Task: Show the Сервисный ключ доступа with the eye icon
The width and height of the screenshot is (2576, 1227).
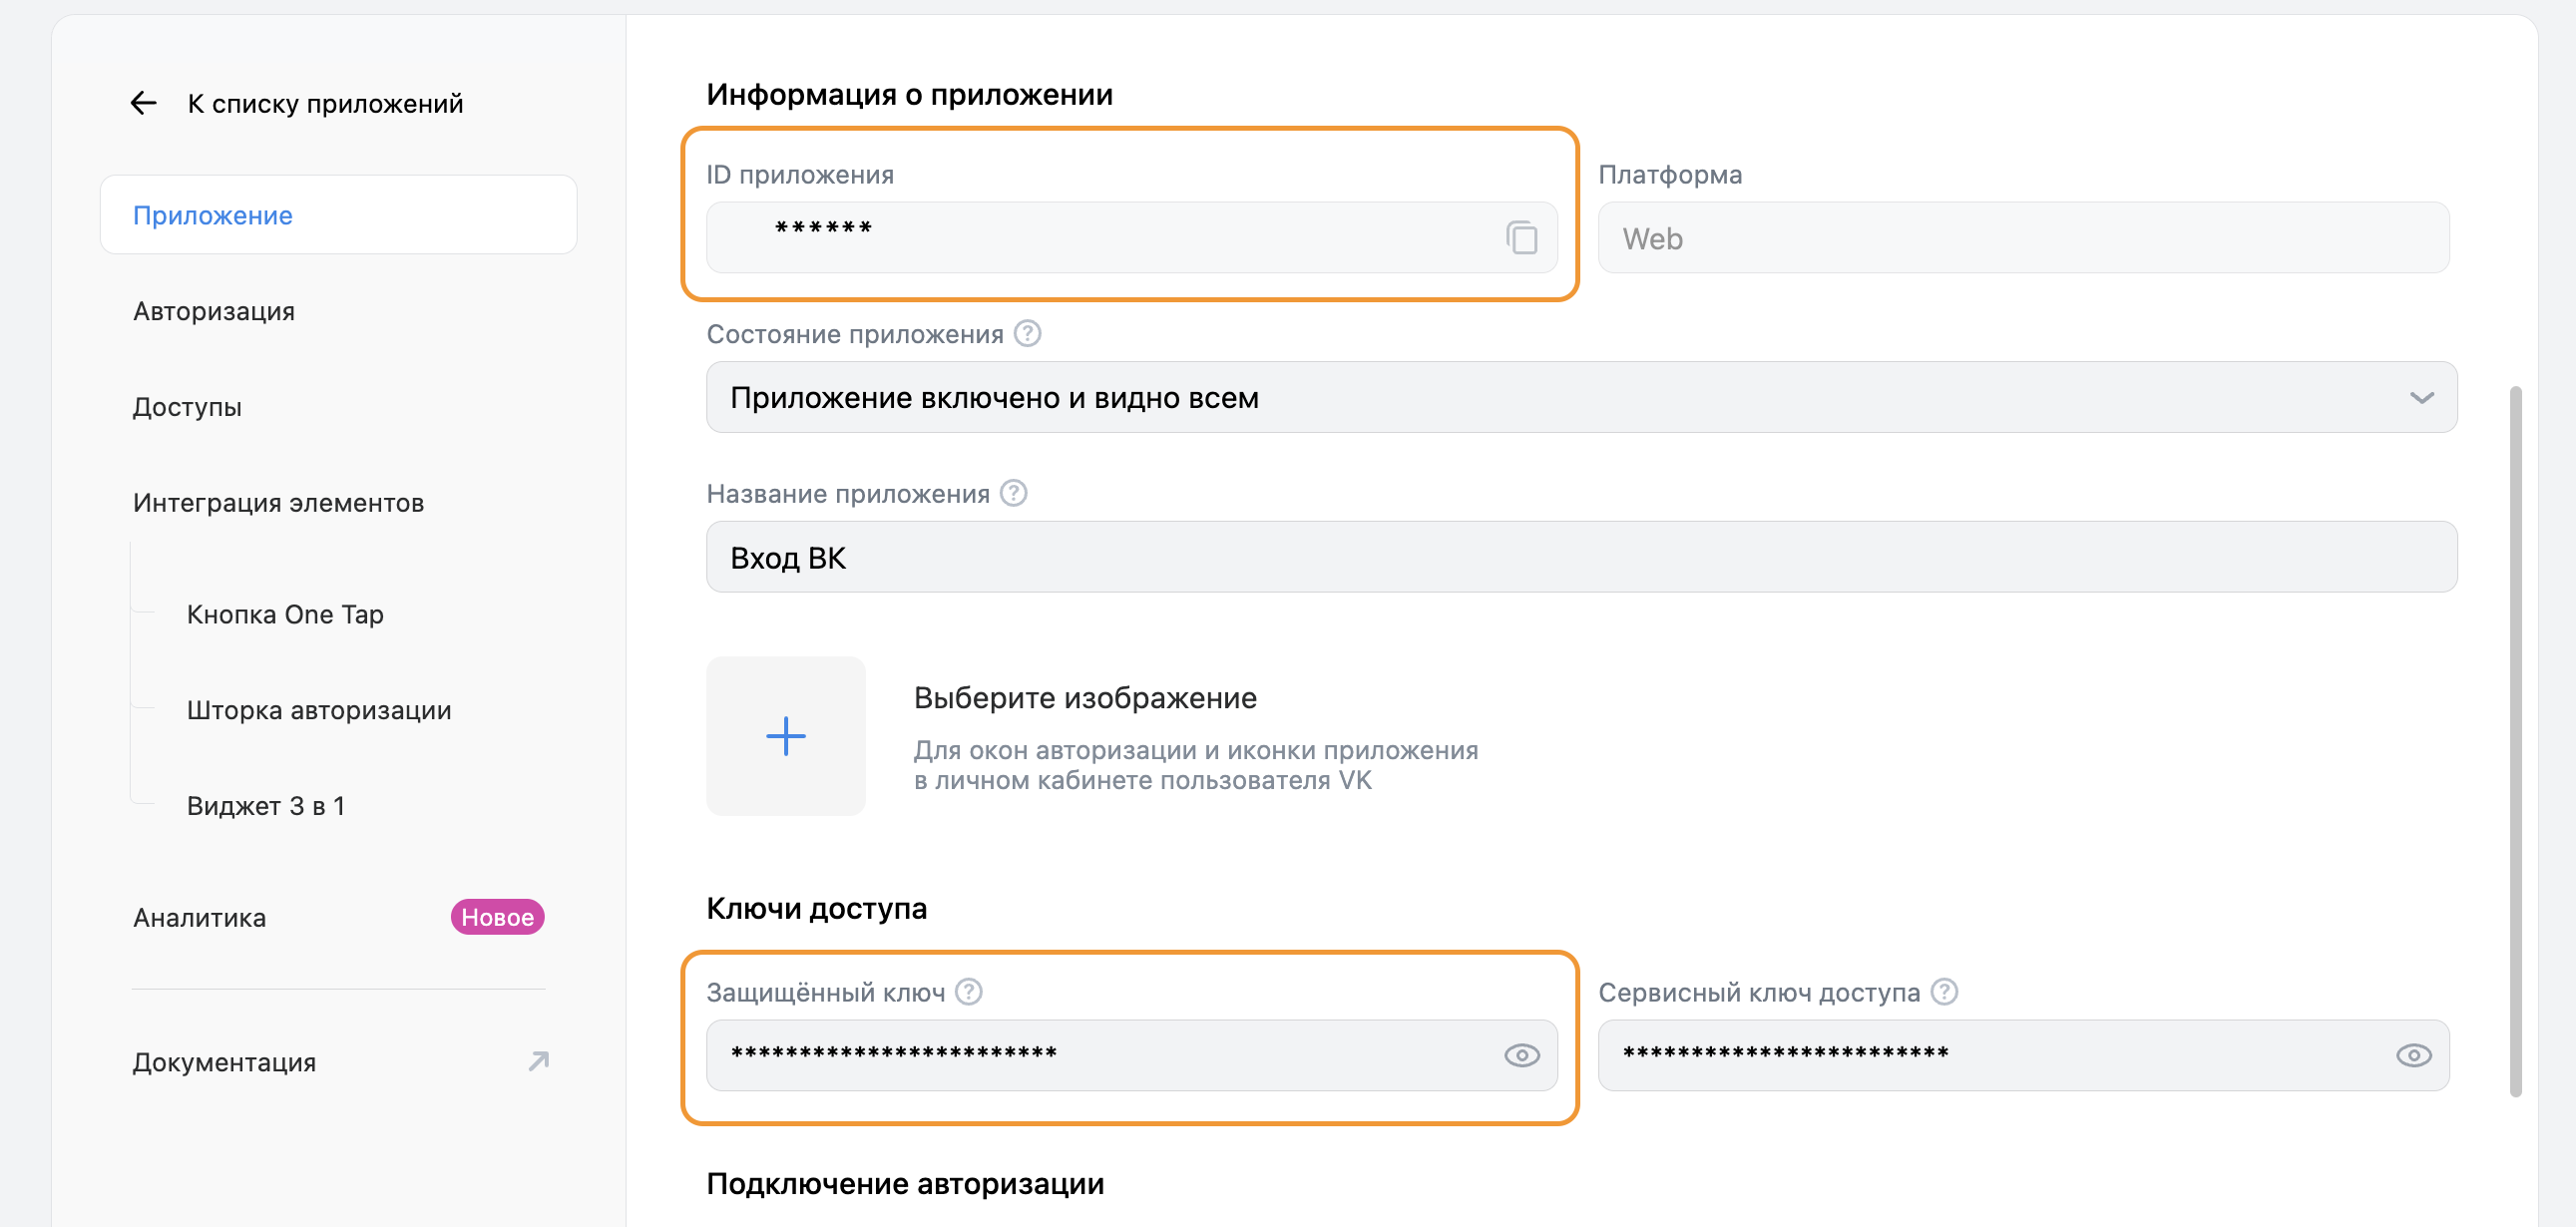Action: click(x=2413, y=1055)
